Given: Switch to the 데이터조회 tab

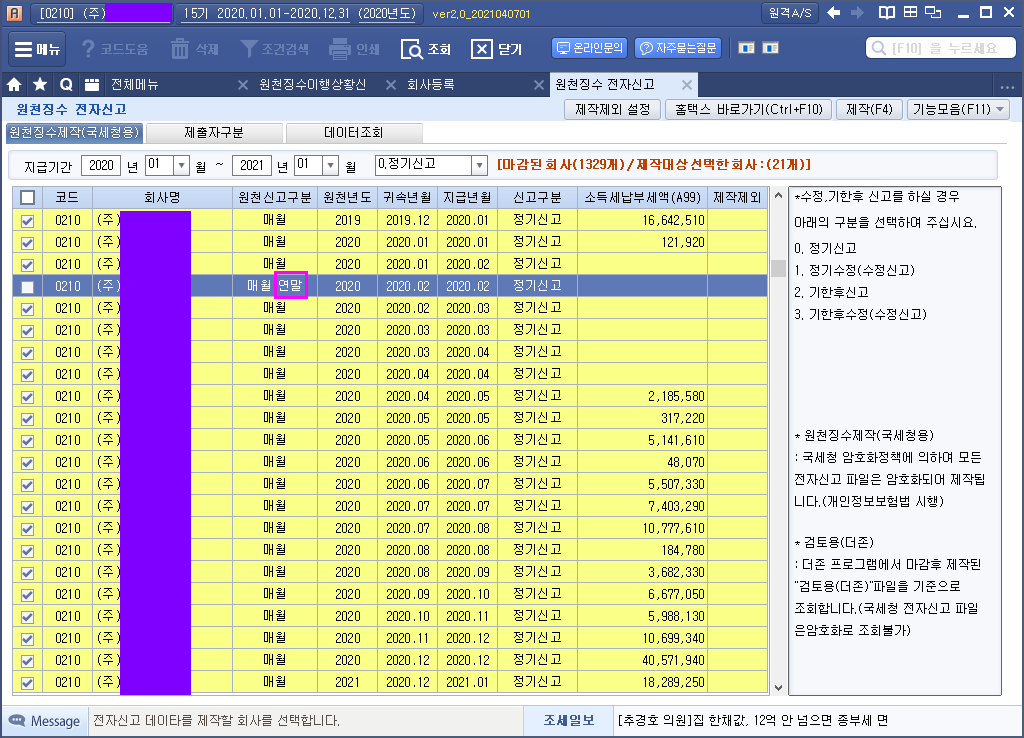Looking at the screenshot, I should pos(353,132).
